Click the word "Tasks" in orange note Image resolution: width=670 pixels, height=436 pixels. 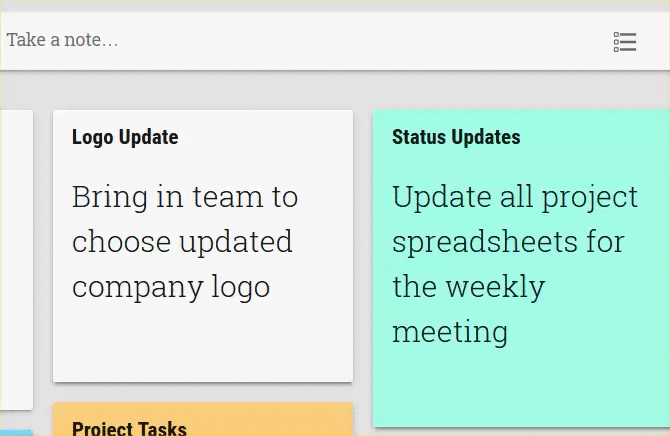(x=162, y=428)
